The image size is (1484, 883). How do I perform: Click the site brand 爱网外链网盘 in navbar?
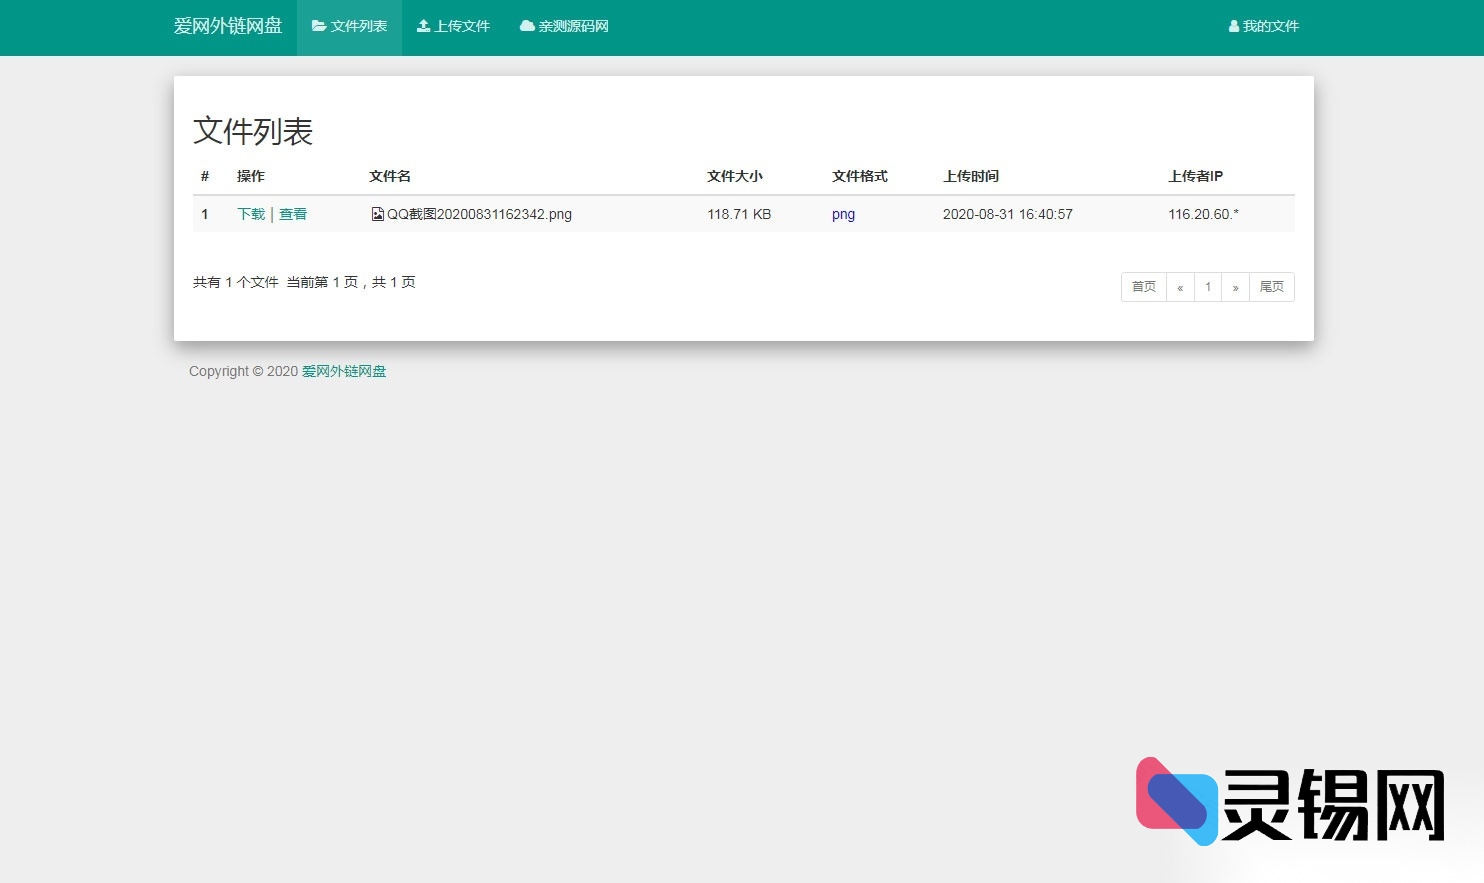tap(228, 26)
